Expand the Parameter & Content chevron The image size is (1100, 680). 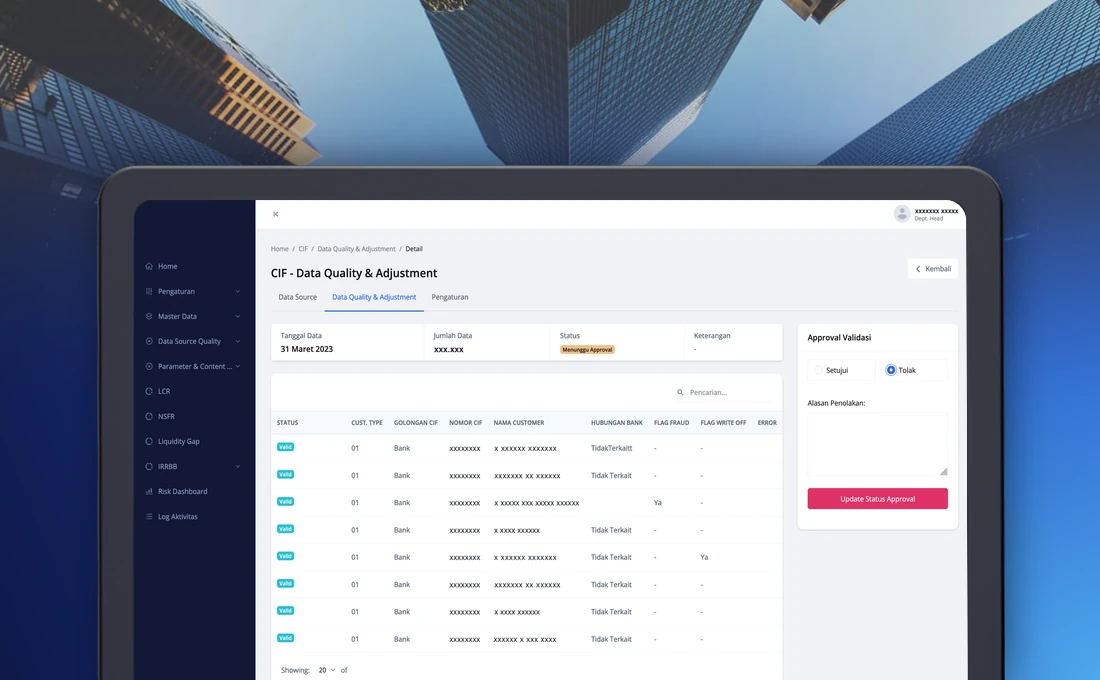[x=238, y=366]
